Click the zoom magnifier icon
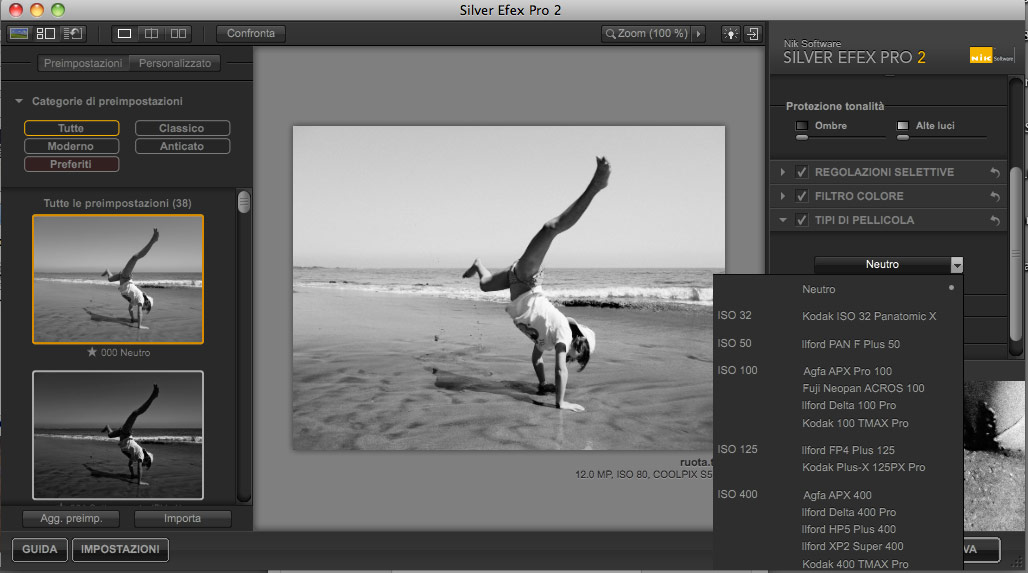The image size is (1028, 573). click(610, 33)
